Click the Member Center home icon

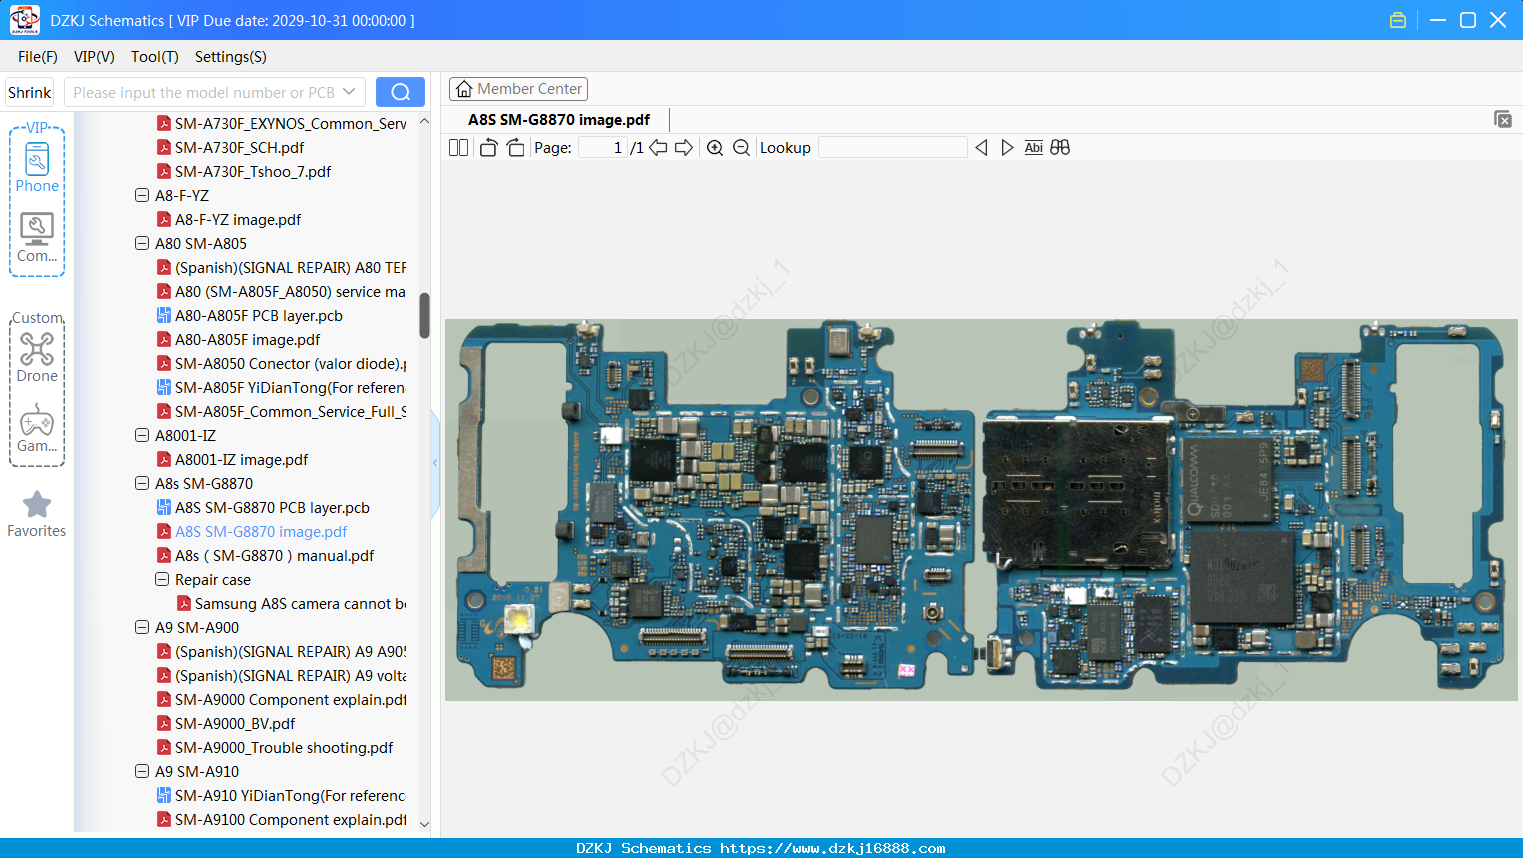464,89
